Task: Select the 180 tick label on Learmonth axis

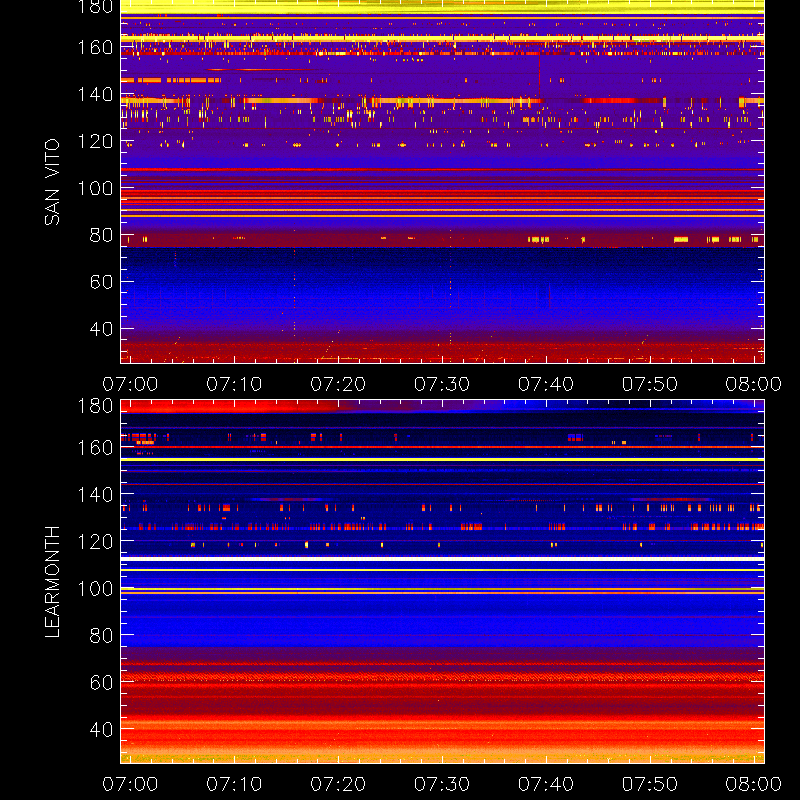Action: pyautogui.click(x=95, y=406)
